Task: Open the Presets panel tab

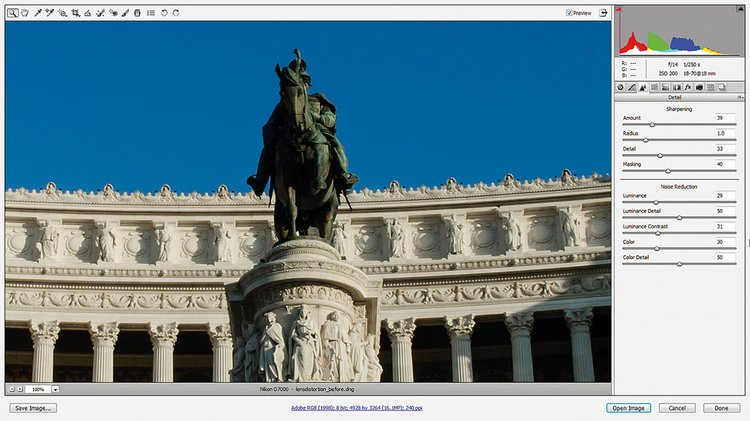Action: pos(710,87)
